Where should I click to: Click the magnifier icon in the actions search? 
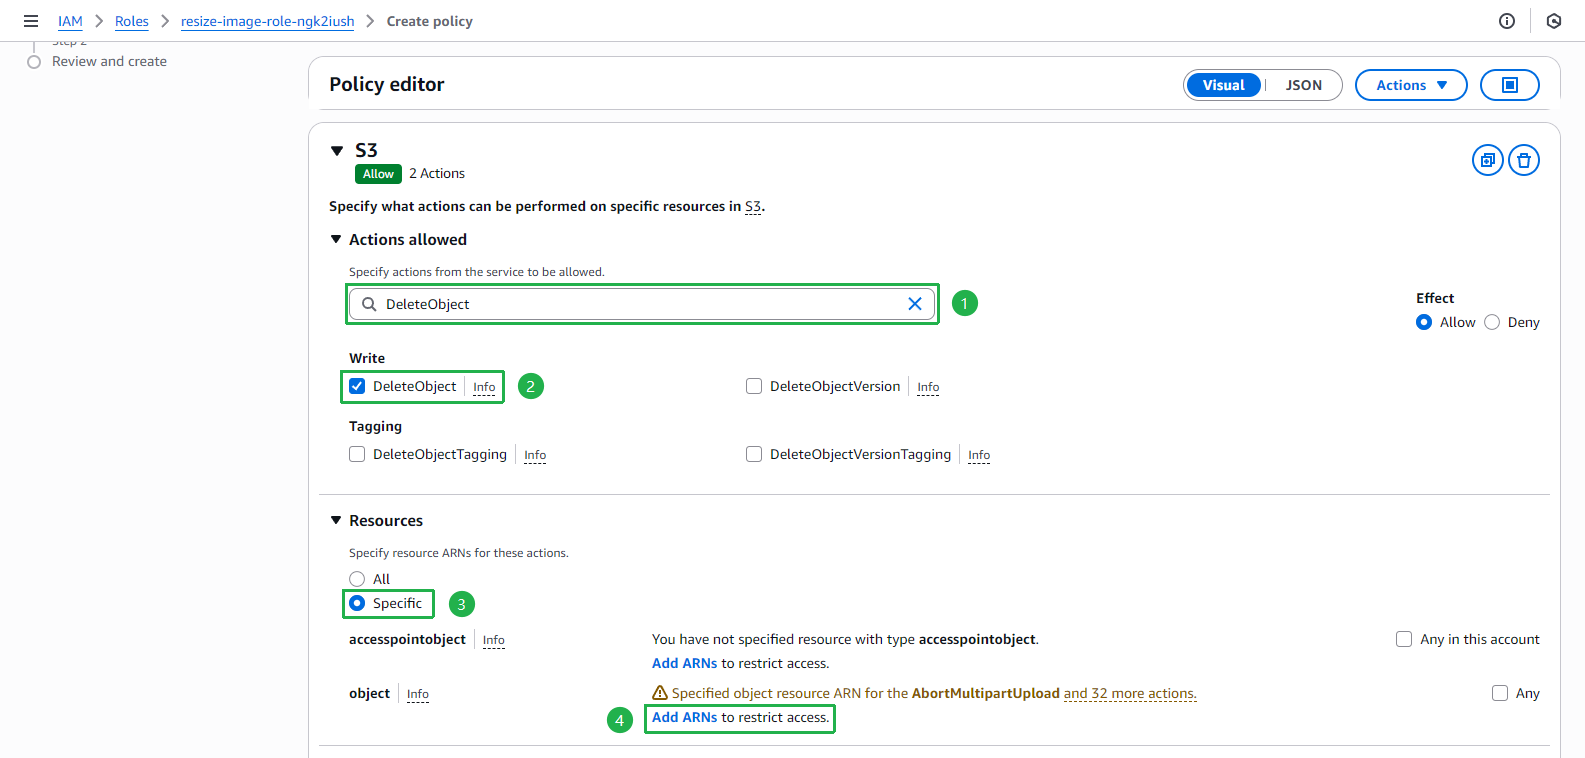(369, 304)
